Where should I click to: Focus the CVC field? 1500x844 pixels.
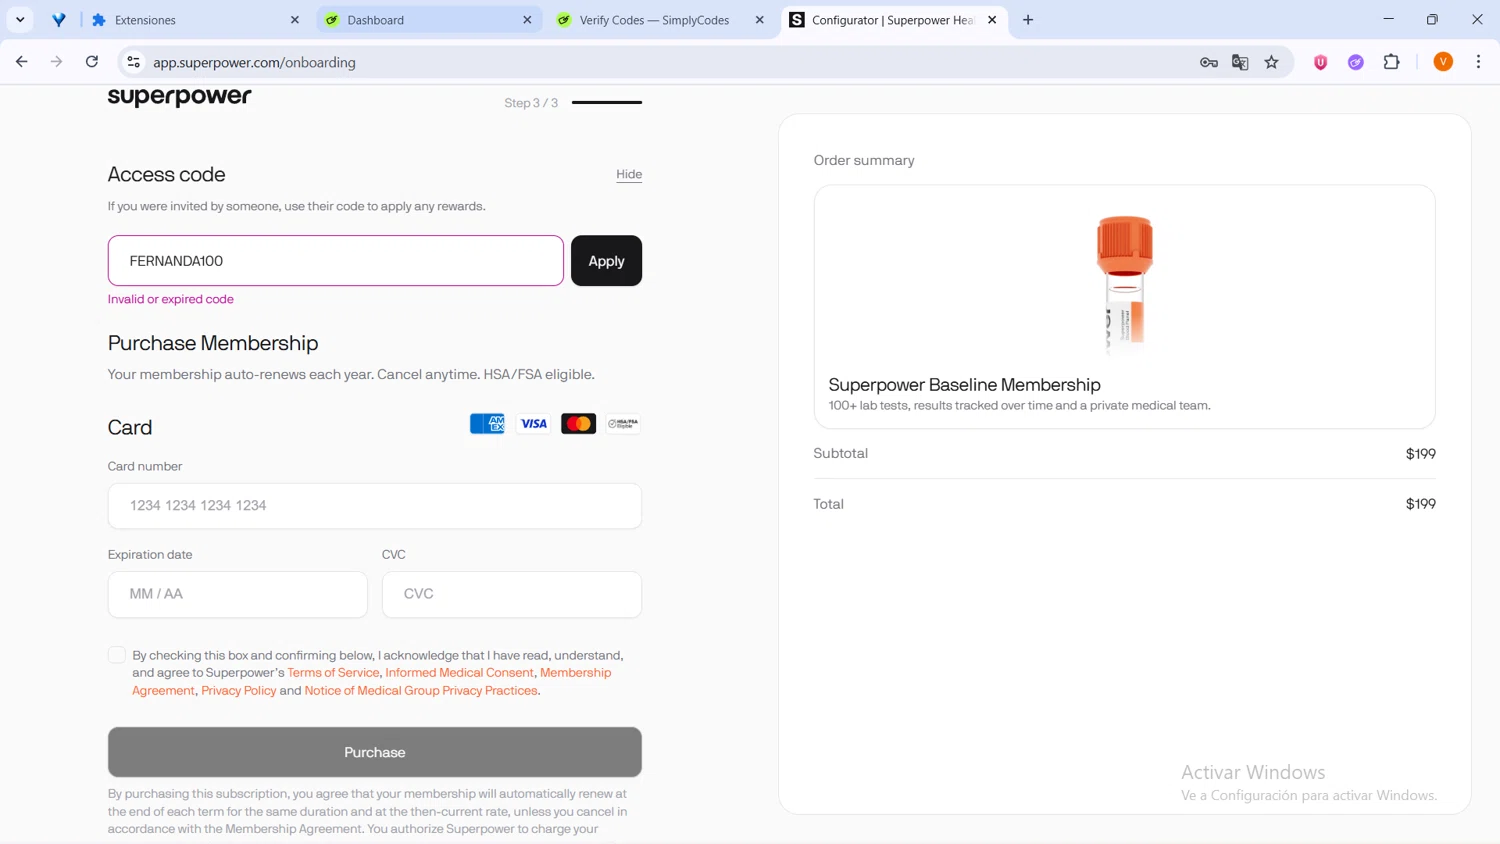coord(512,594)
